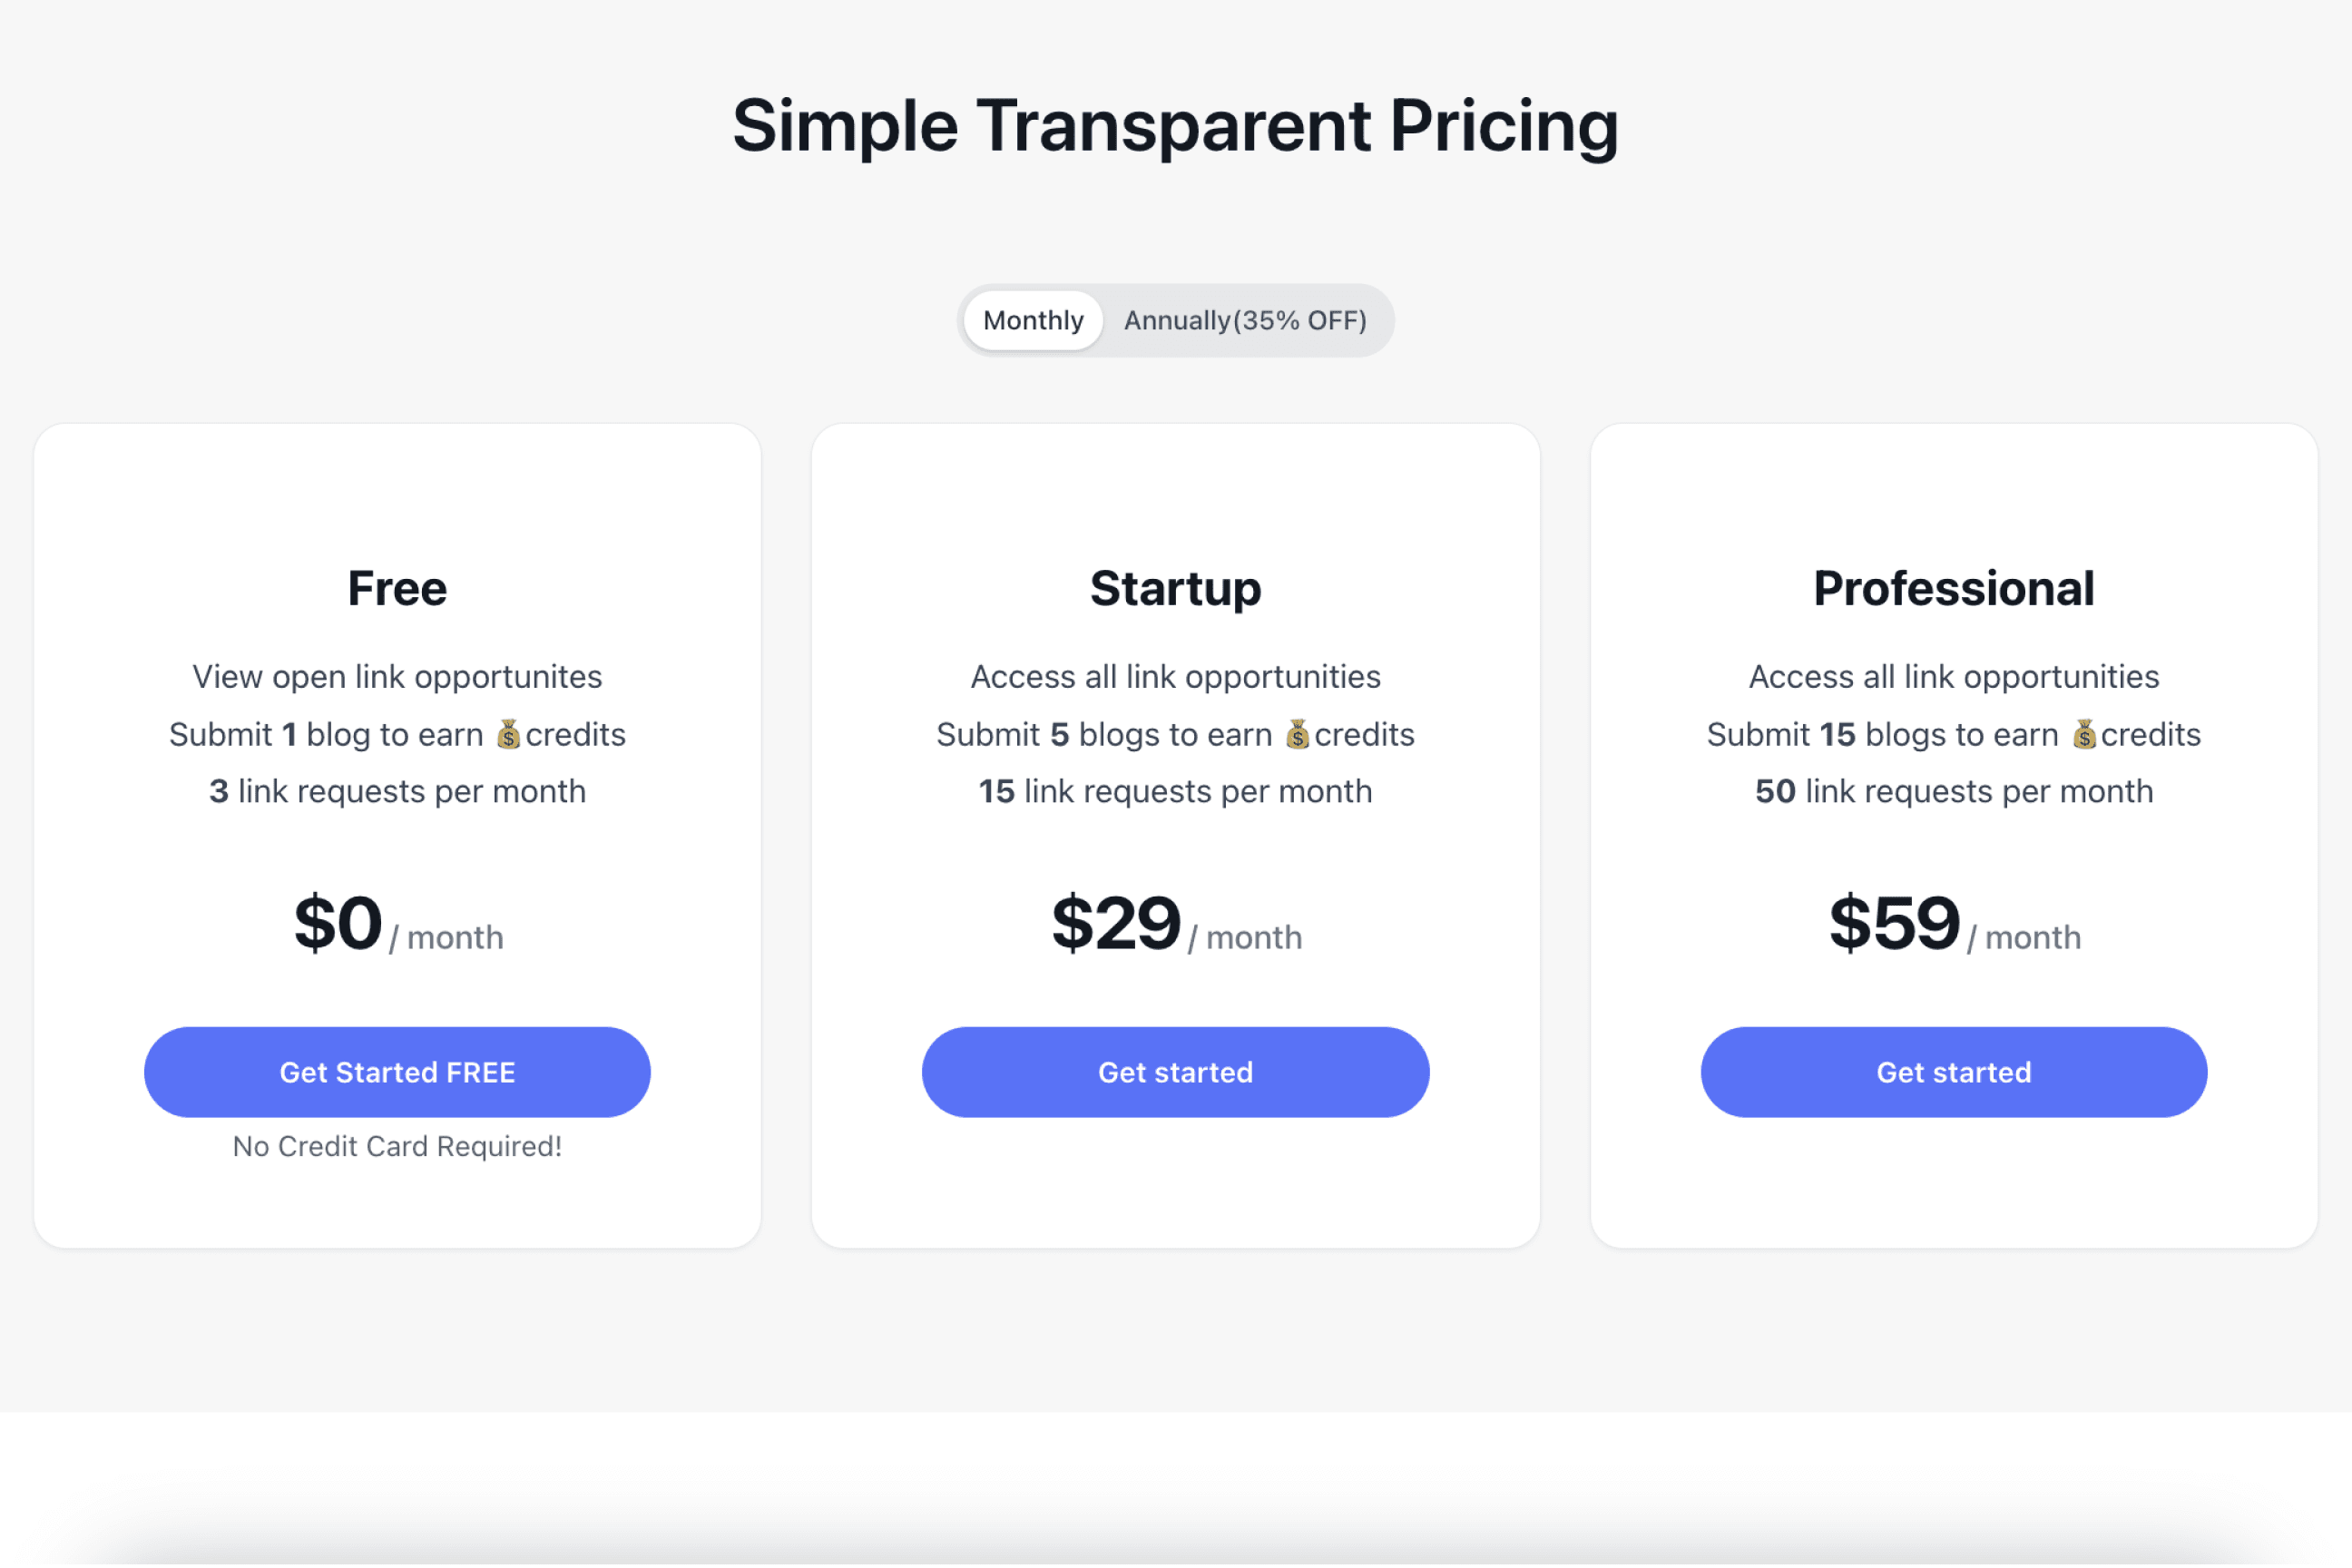This screenshot has width=2352, height=1568.
Task: Click the Simple Transparent Pricing heading
Action: coord(1175,126)
